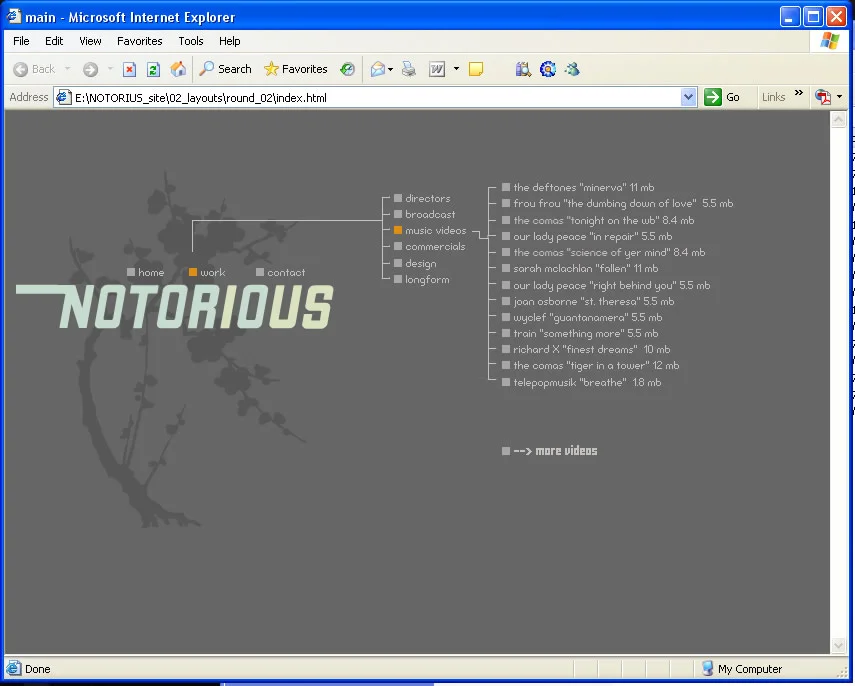Open richard X "finest dreams" video
Screen dimensions: 855x686
[586, 349]
